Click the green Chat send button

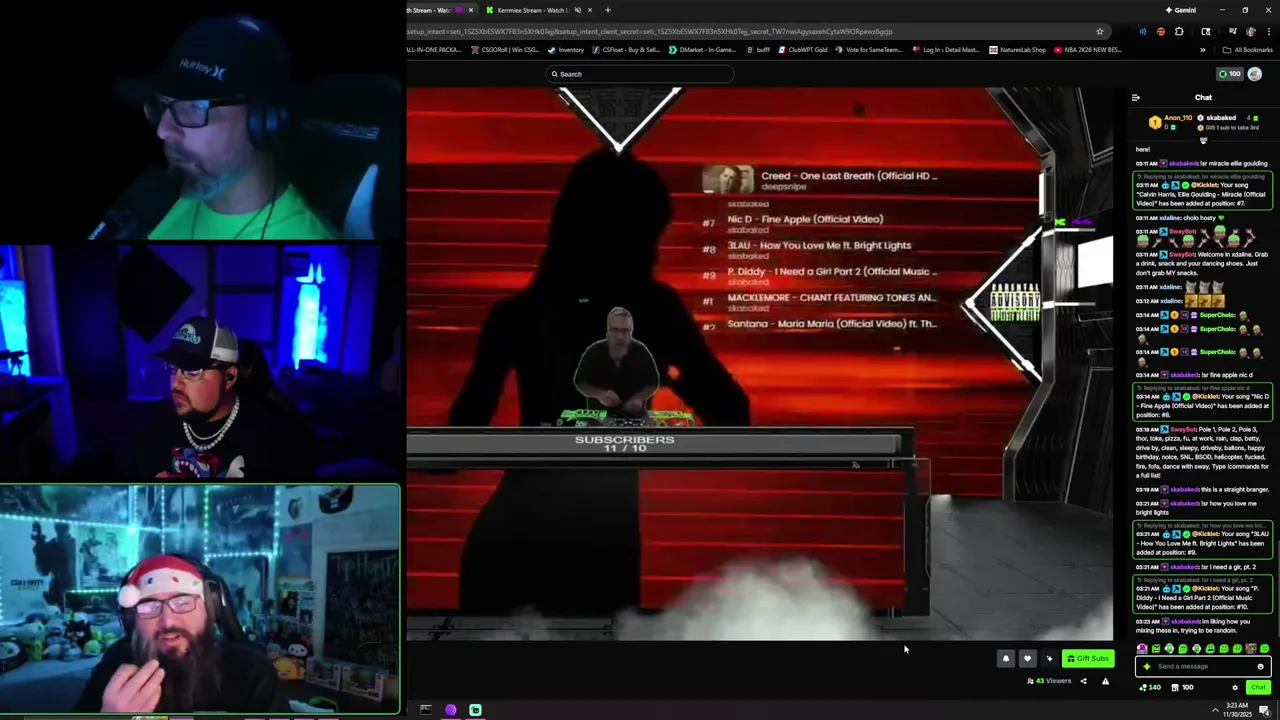point(1258,687)
